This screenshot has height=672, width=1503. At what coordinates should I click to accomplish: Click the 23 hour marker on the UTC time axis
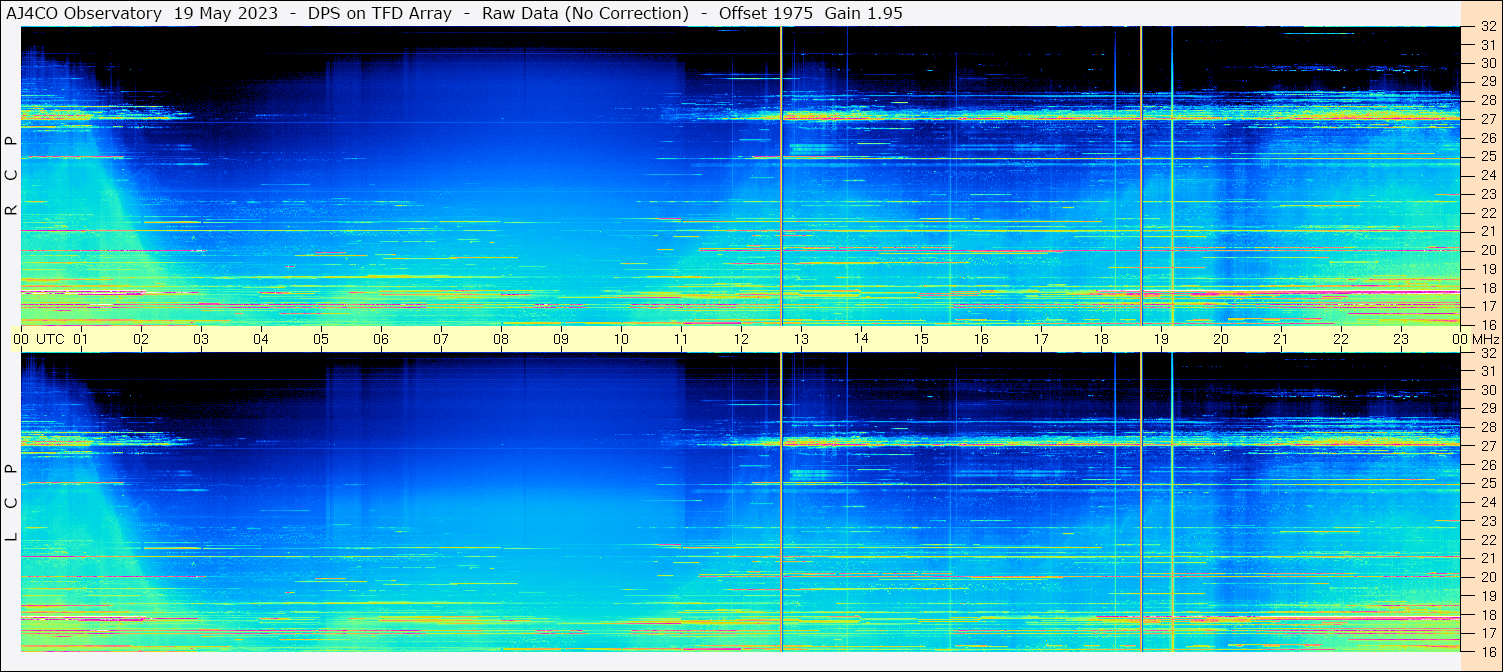[1401, 339]
